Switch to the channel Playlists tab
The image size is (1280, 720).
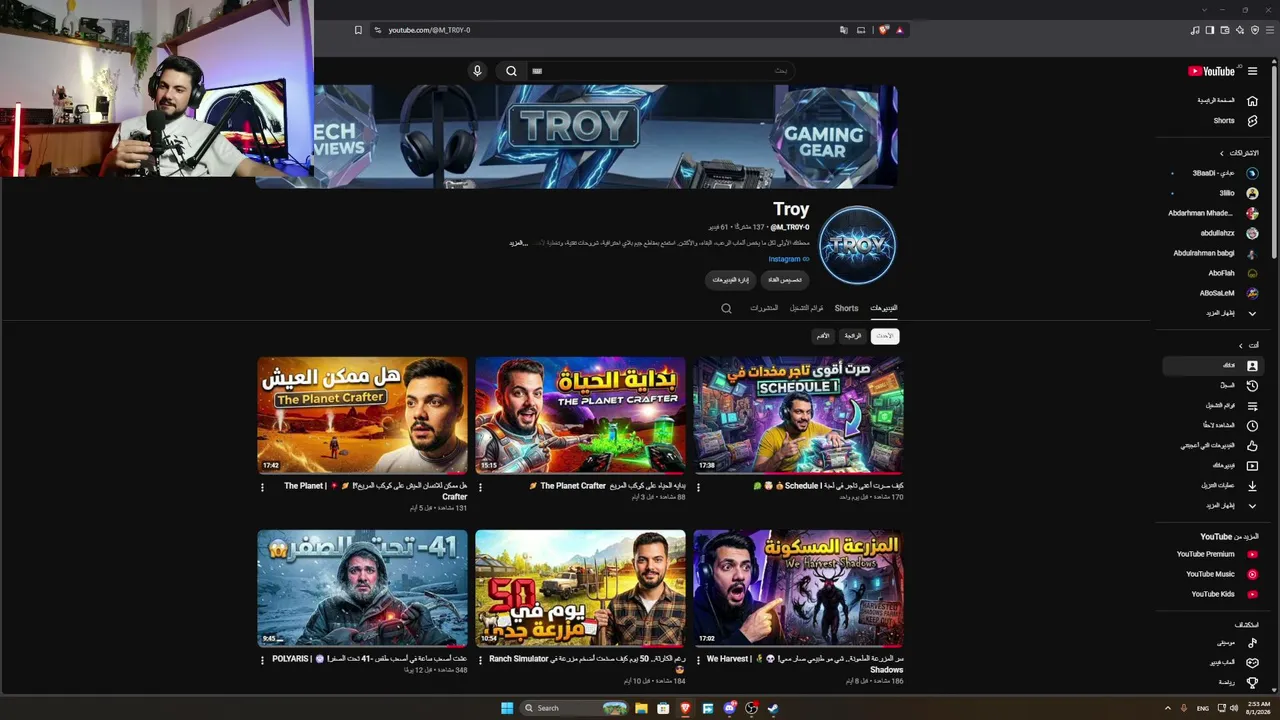pos(807,308)
